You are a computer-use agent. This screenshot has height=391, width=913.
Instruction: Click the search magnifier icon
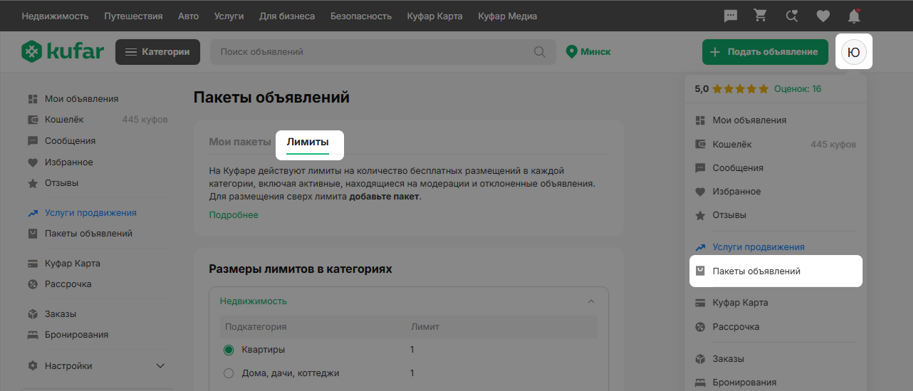[x=540, y=52]
